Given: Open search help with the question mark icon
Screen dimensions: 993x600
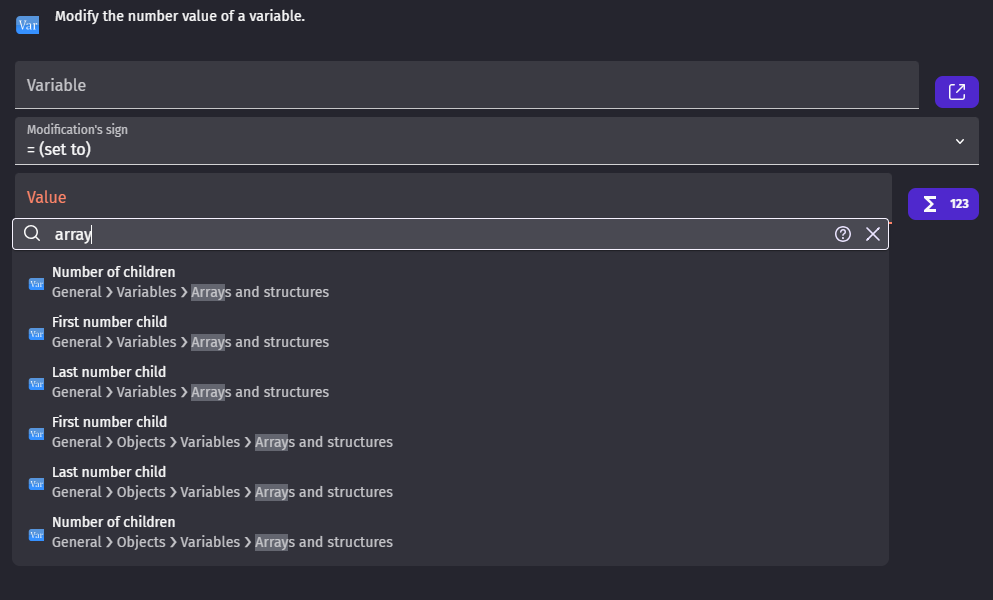Looking at the screenshot, I should tap(843, 234).
